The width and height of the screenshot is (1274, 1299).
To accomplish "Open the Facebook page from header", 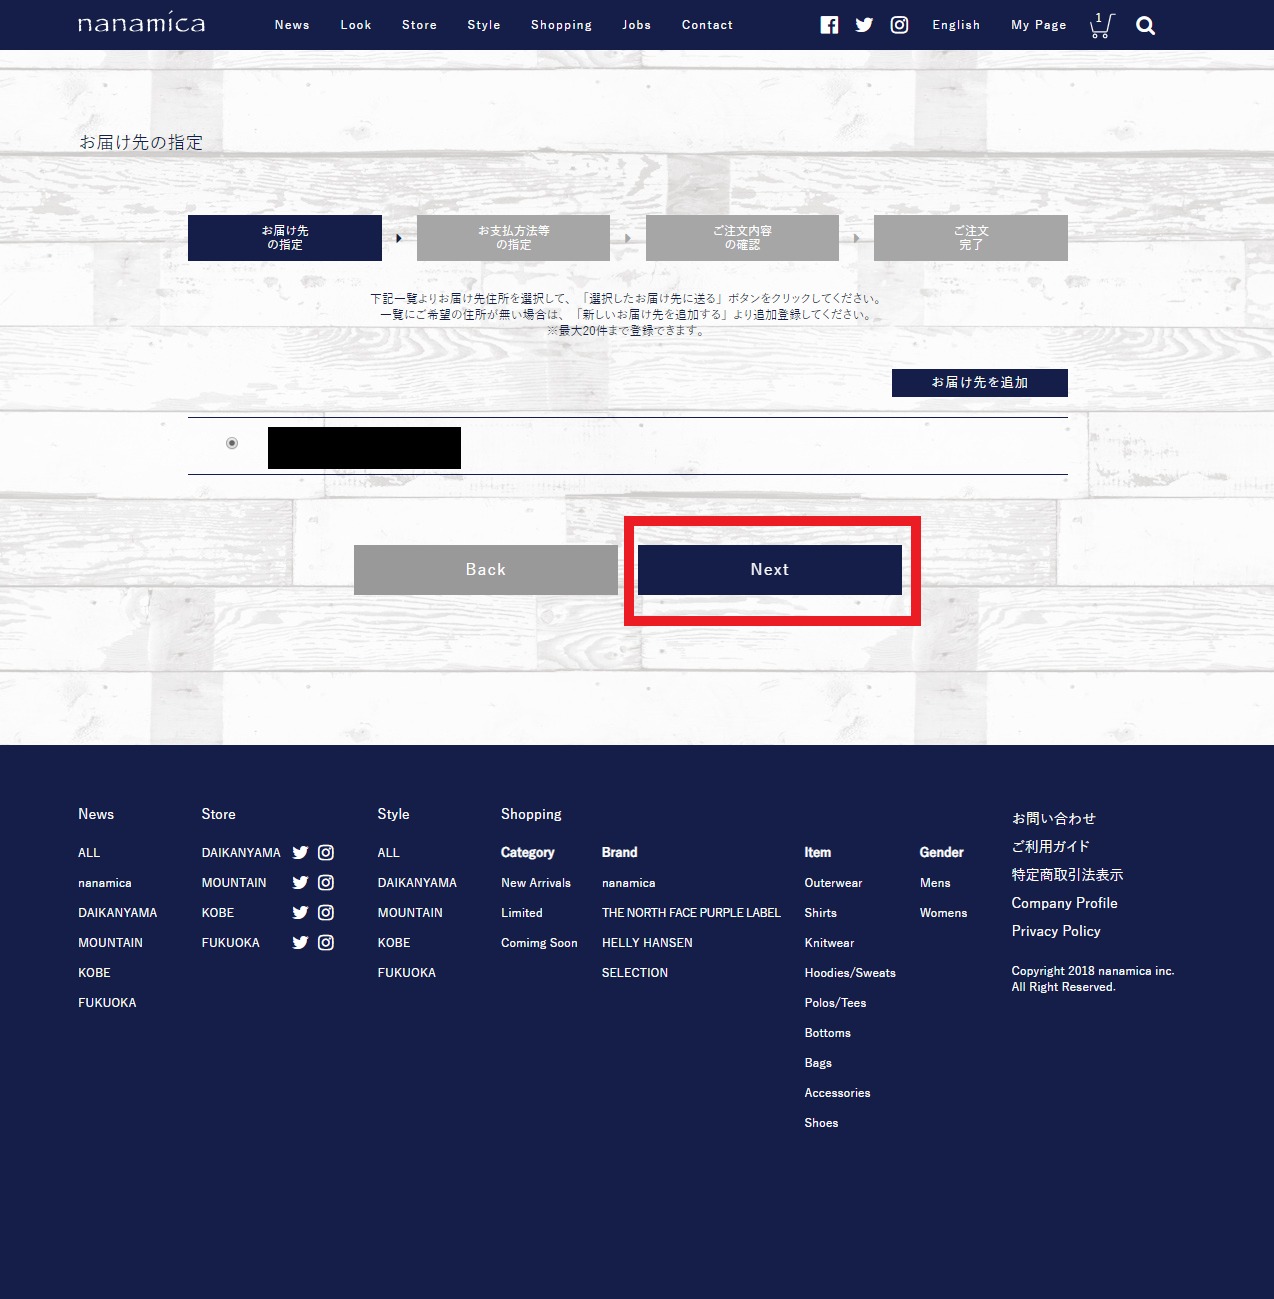I will [829, 25].
